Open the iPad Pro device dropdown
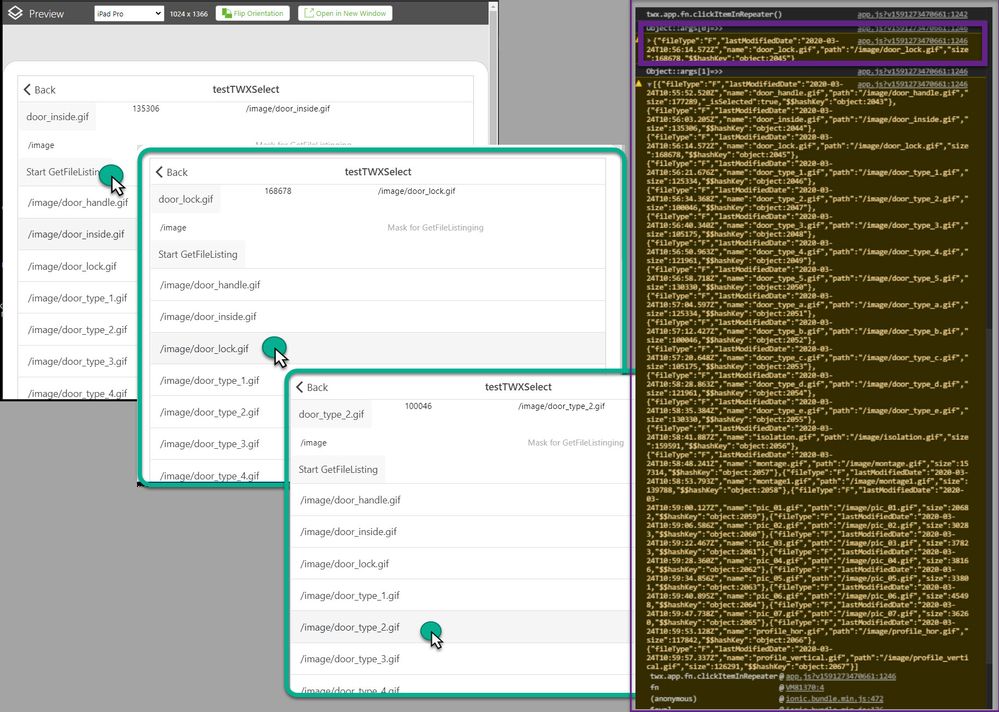The height and width of the screenshot is (712, 999). 128,14
